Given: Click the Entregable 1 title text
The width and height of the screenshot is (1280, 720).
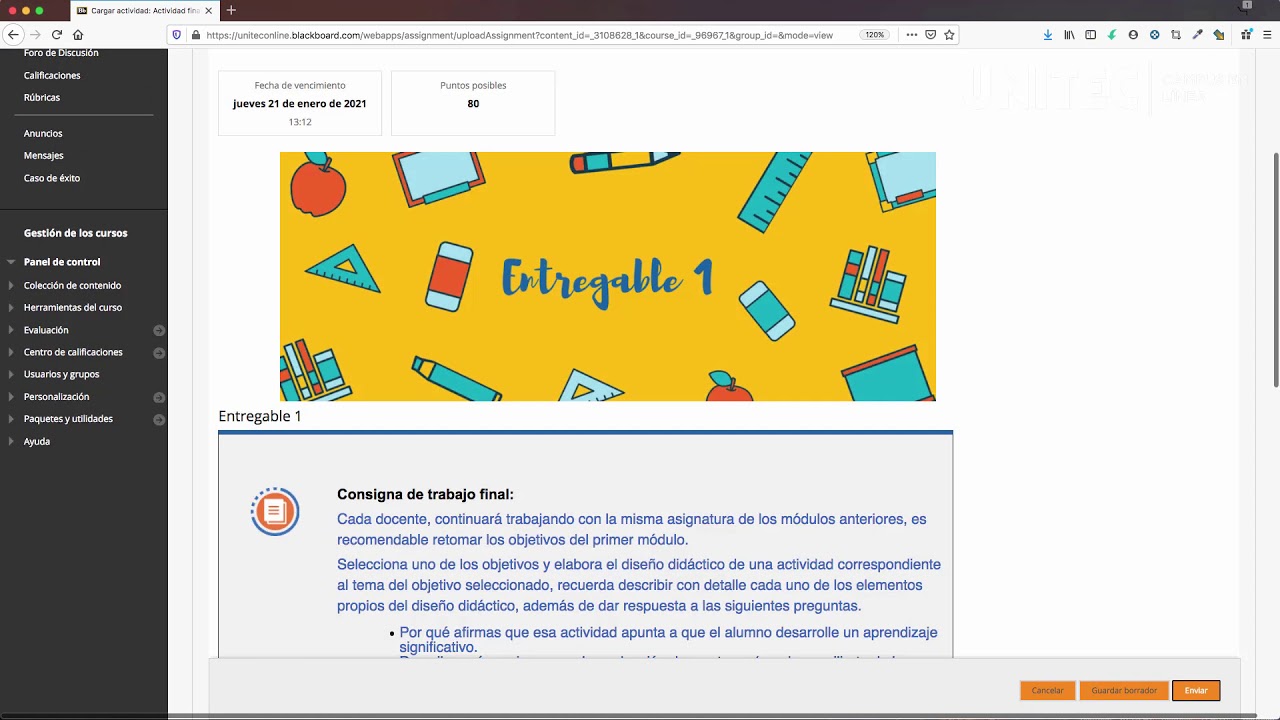Looking at the screenshot, I should pos(260,416).
